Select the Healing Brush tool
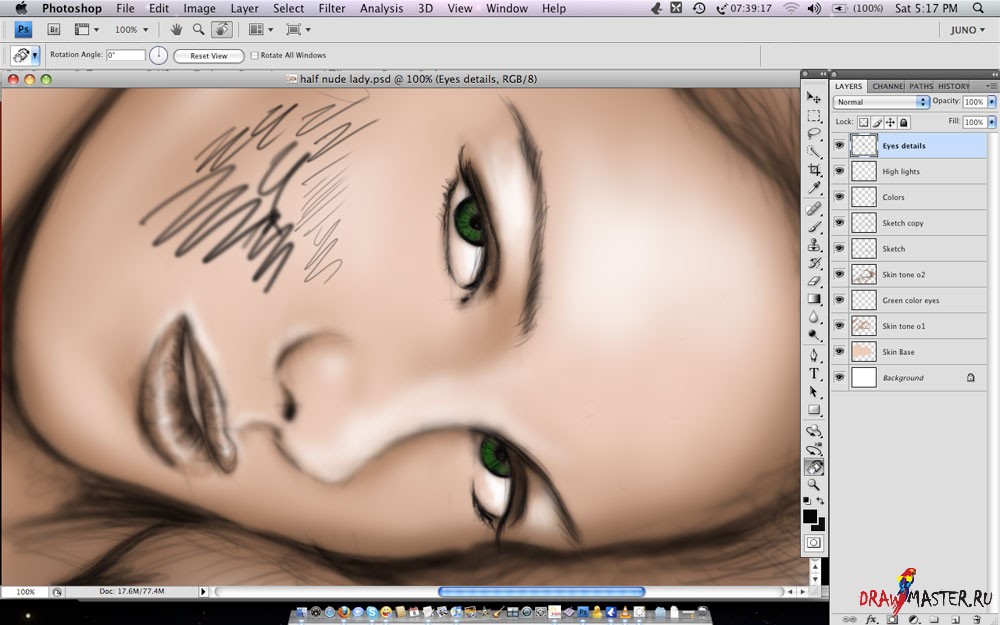Viewport: 1000px width, 625px height. (x=814, y=209)
